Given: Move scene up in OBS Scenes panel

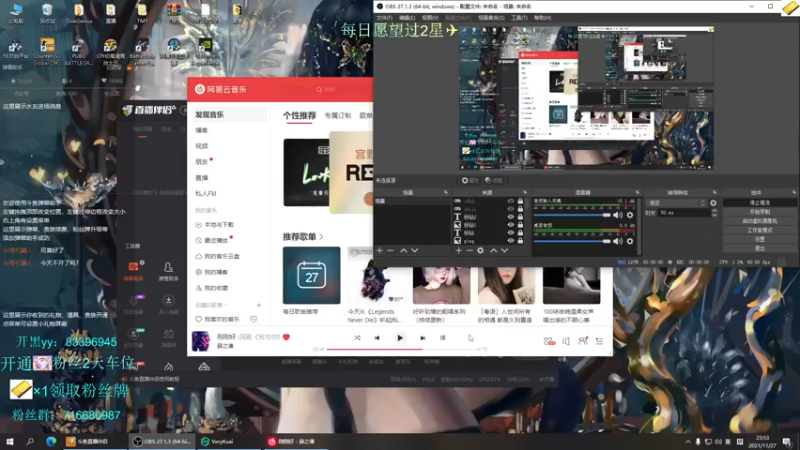Looking at the screenshot, I should coord(404,251).
